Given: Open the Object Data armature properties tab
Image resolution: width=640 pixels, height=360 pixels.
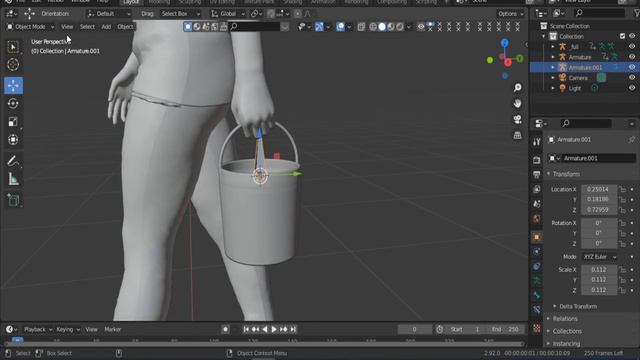Looking at the screenshot, I should [536, 280].
